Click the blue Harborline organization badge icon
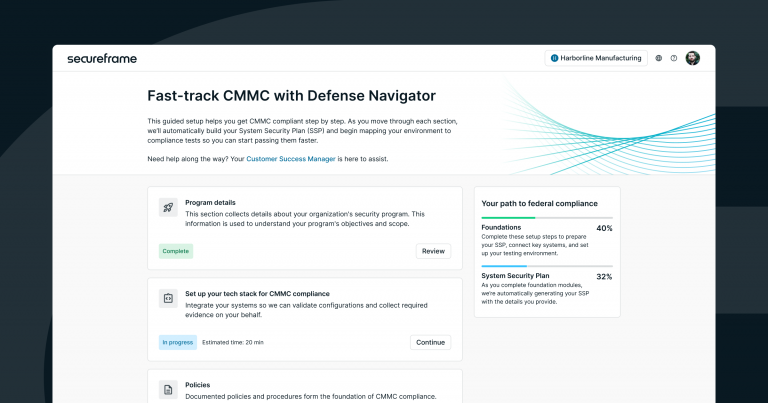This screenshot has height=403, width=768. click(x=554, y=58)
